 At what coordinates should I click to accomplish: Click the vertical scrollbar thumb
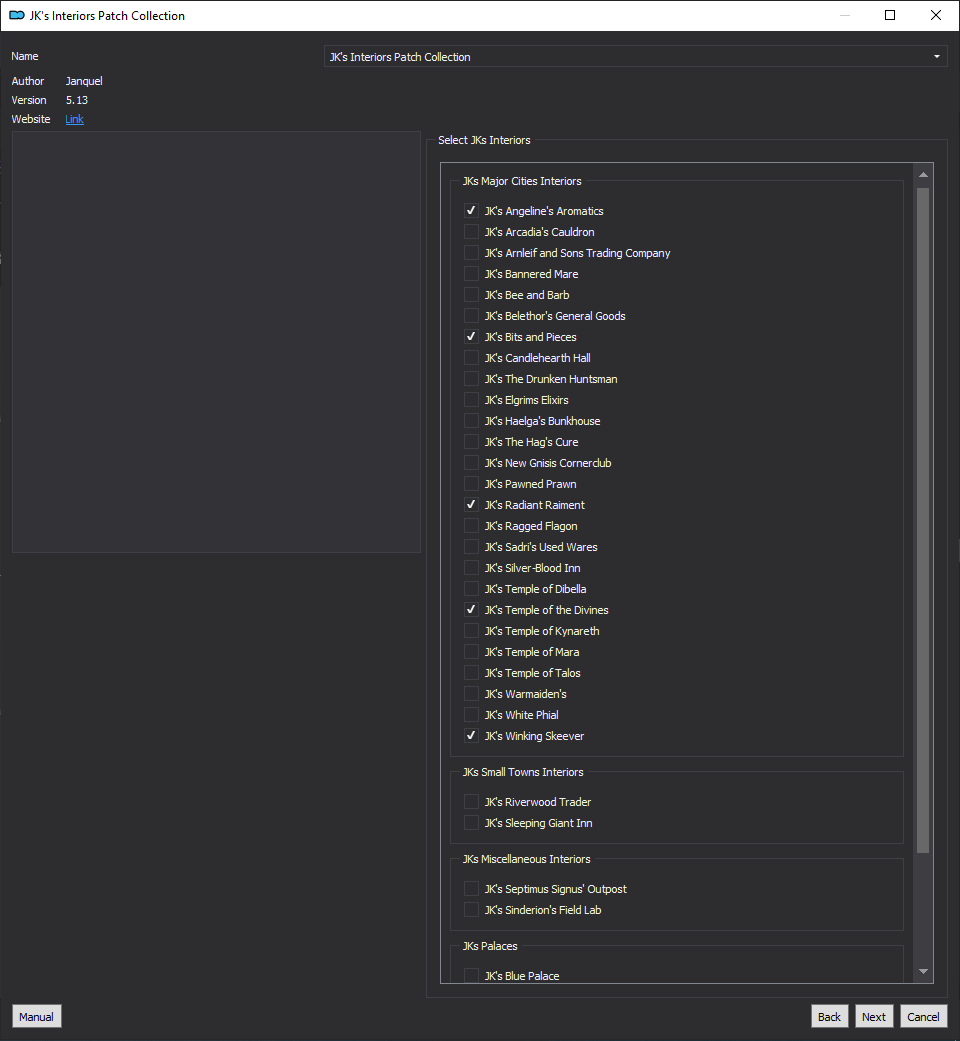click(x=923, y=520)
